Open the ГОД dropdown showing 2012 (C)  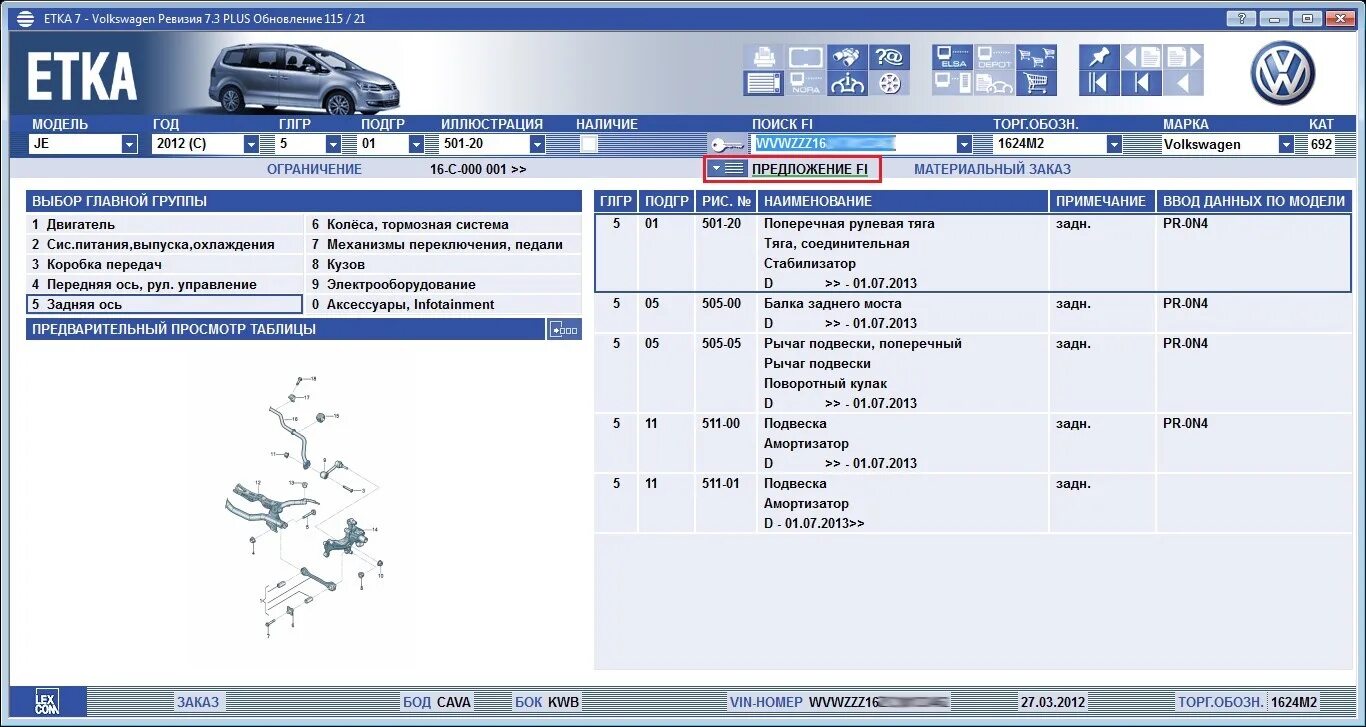[251, 144]
